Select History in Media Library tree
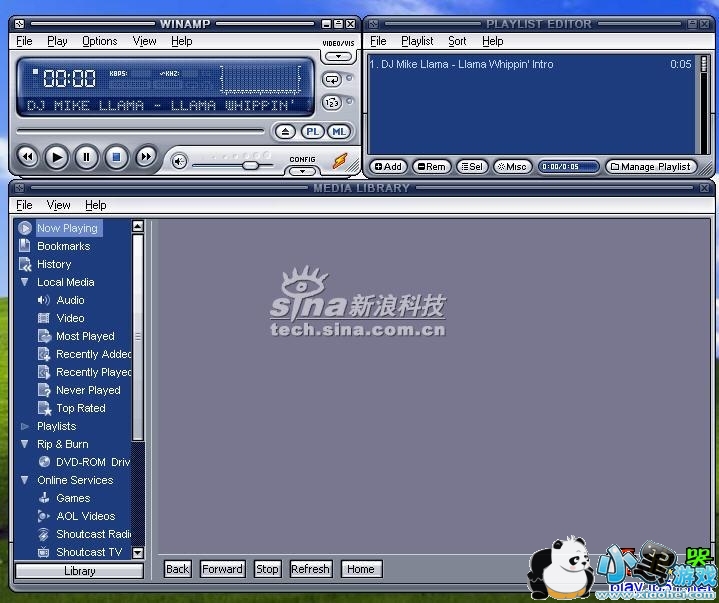The height and width of the screenshot is (603, 719). (x=54, y=264)
